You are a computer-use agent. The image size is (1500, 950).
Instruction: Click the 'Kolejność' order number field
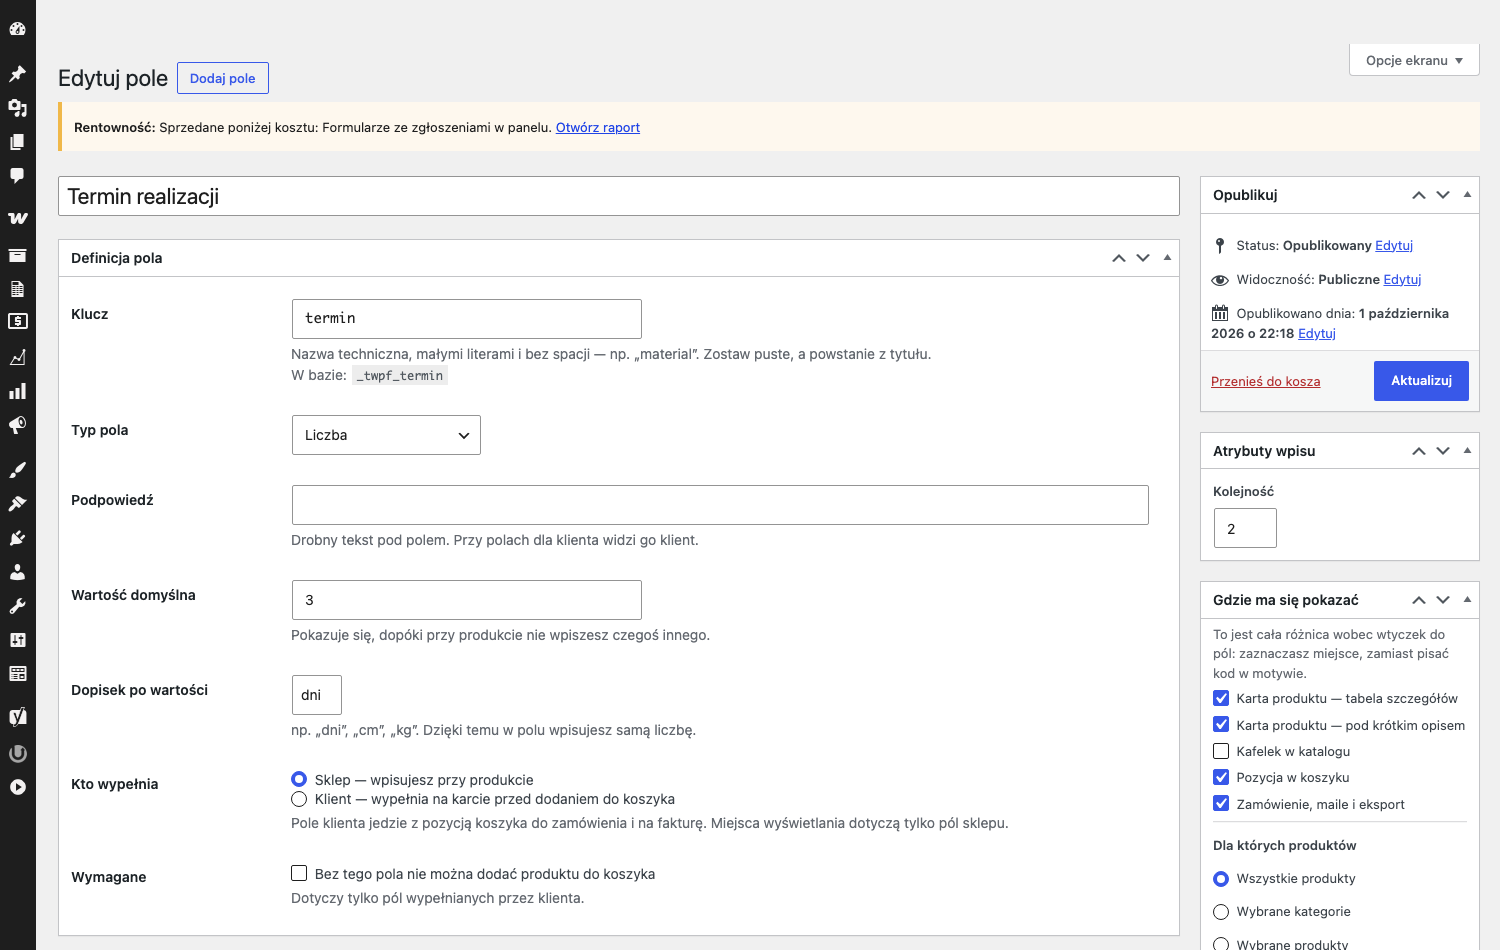pyautogui.click(x=1245, y=528)
